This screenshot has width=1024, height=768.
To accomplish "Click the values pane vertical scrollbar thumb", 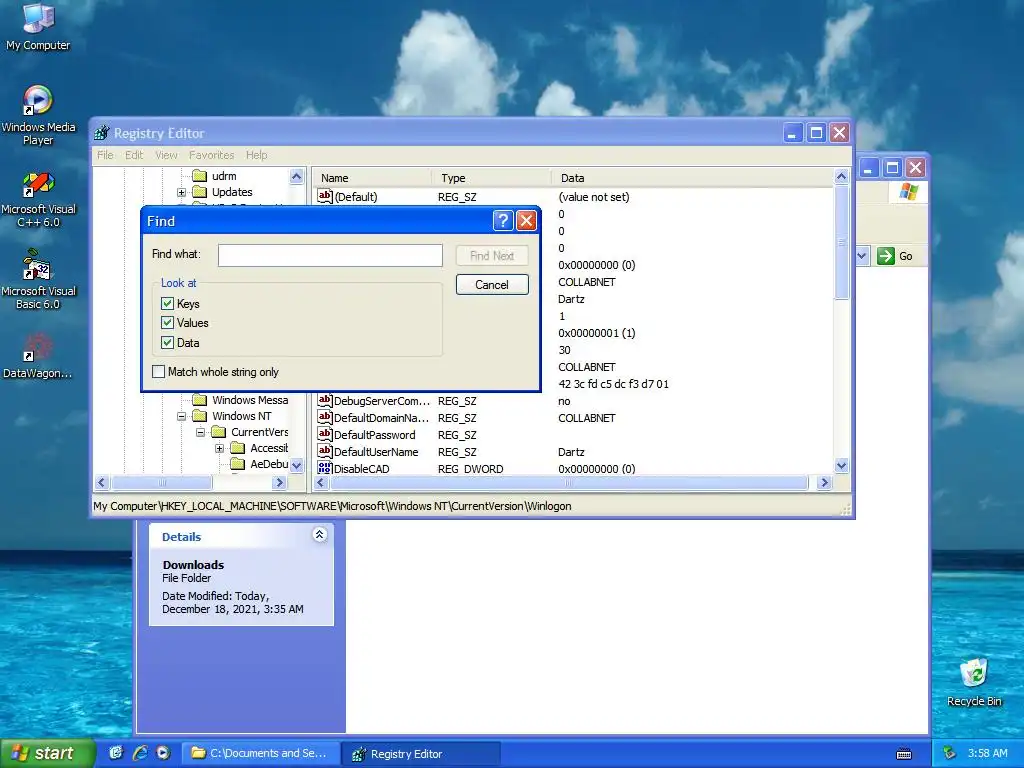I will 841,242.
